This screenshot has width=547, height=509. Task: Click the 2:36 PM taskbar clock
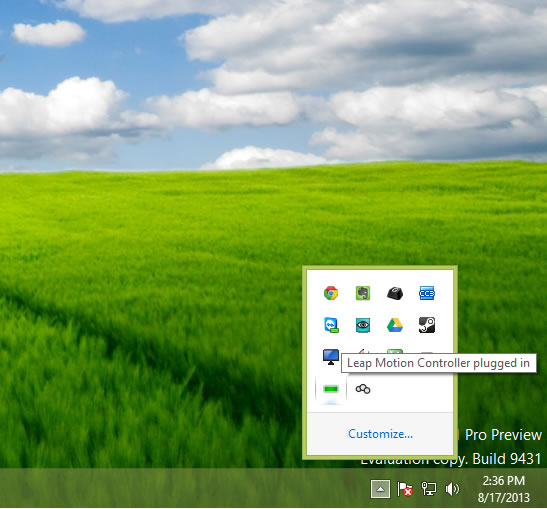tap(503, 481)
